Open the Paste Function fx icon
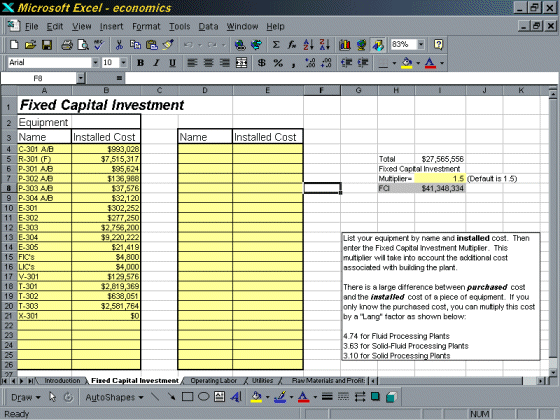This screenshot has height=420, width=560. (292, 45)
